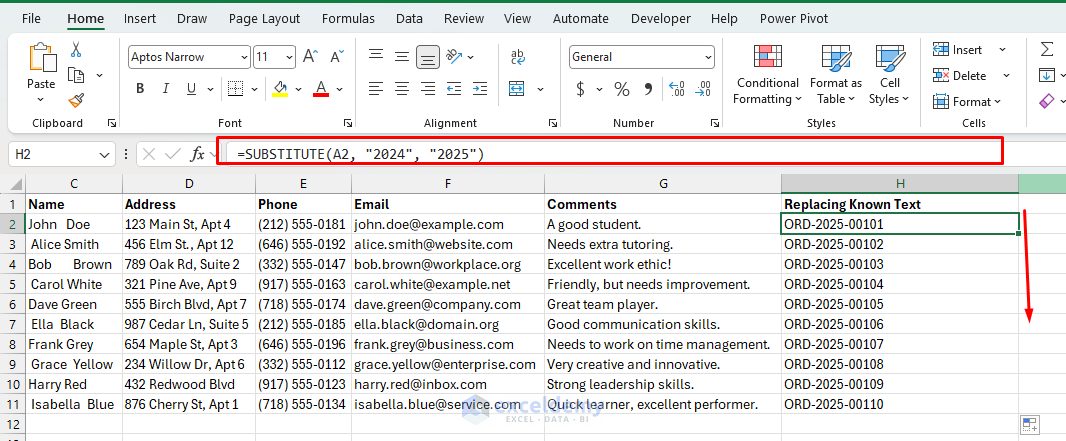This screenshot has height=441, width=1066.
Task: Open the Font dialog launcher
Action: click(x=348, y=123)
